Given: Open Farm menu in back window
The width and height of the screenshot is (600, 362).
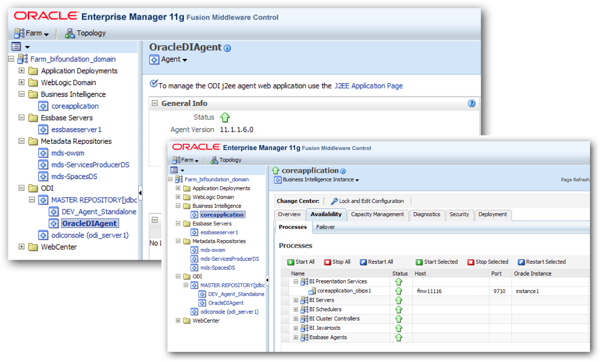Looking at the screenshot, I should [31, 33].
